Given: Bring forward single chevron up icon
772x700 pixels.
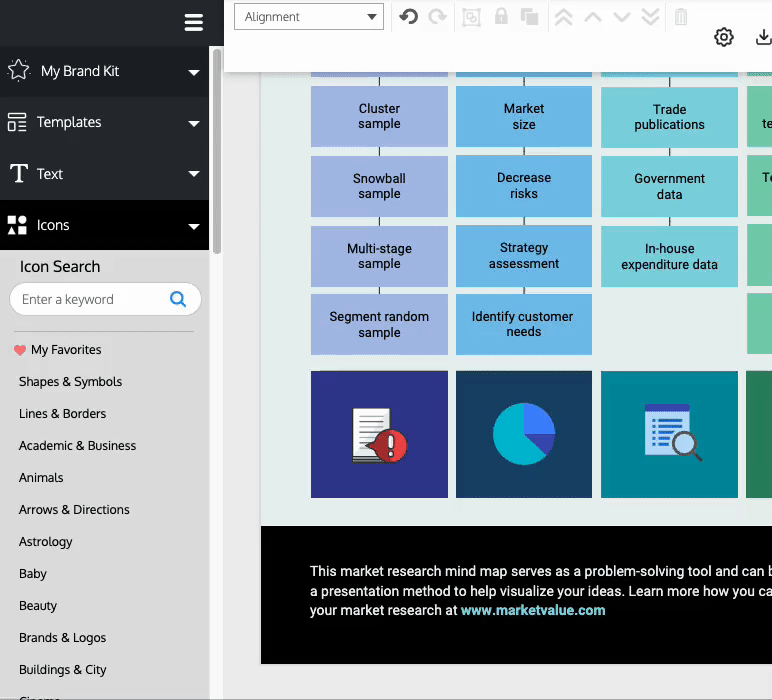Looking at the screenshot, I should pyautogui.click(x=593, y=17).
